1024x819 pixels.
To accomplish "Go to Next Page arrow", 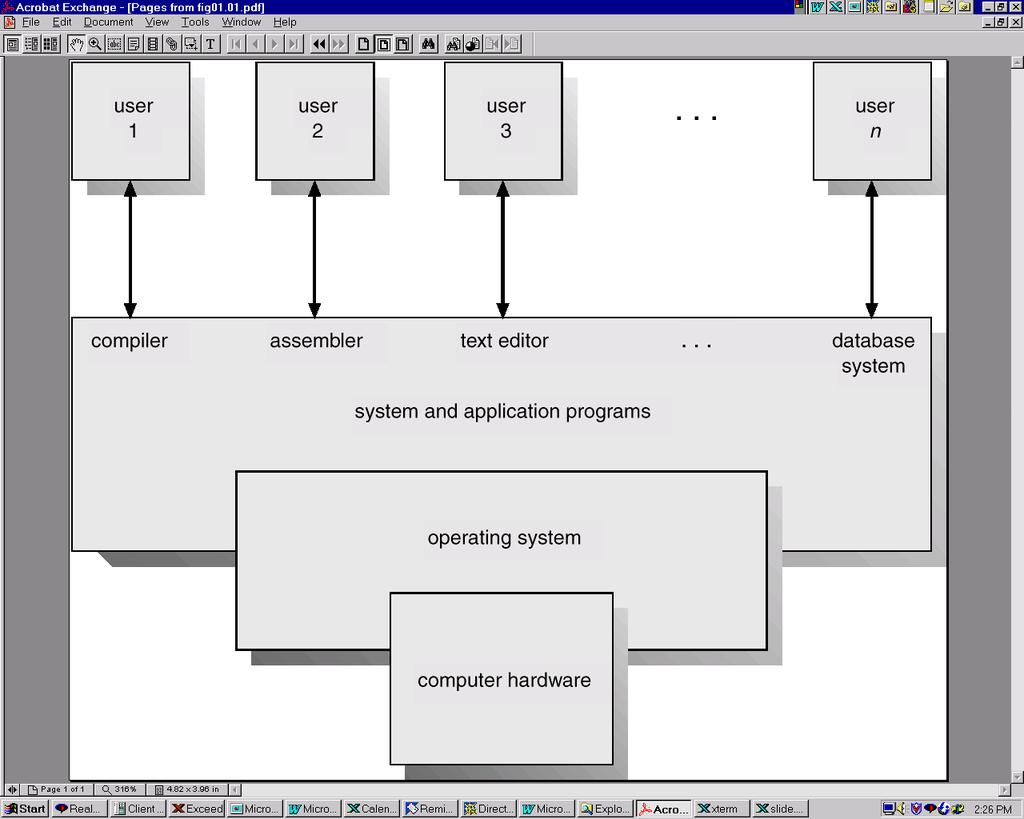I will click(x=274, y=44).
